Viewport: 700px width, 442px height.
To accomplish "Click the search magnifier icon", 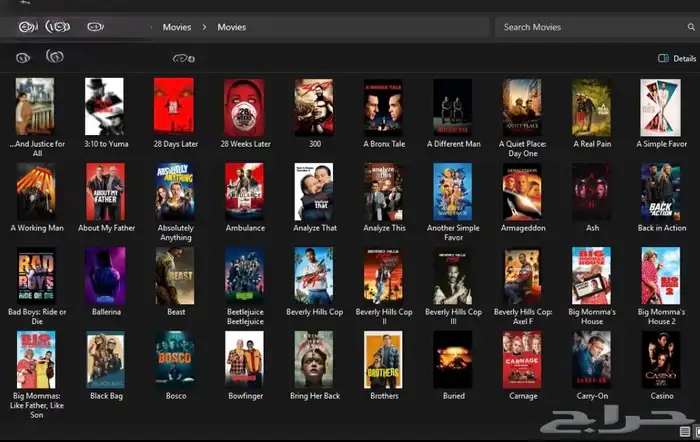I will 691,27.
